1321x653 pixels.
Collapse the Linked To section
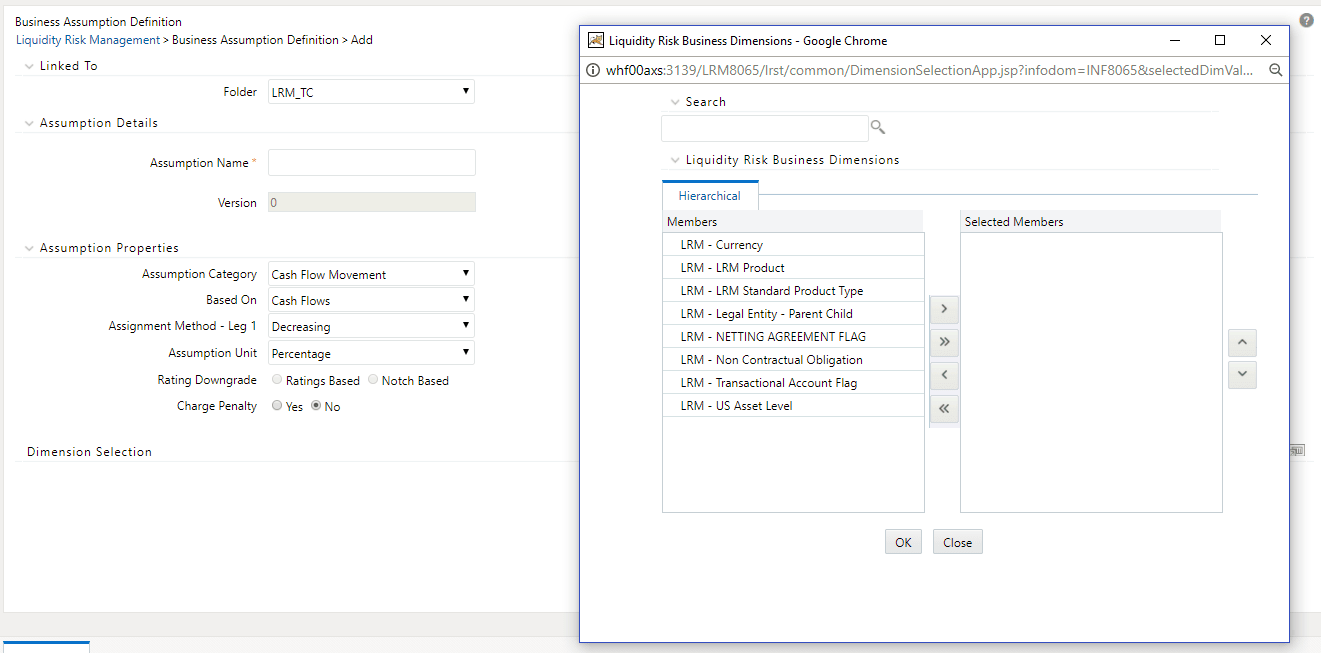pyautogui.click(x=28, y=66)
